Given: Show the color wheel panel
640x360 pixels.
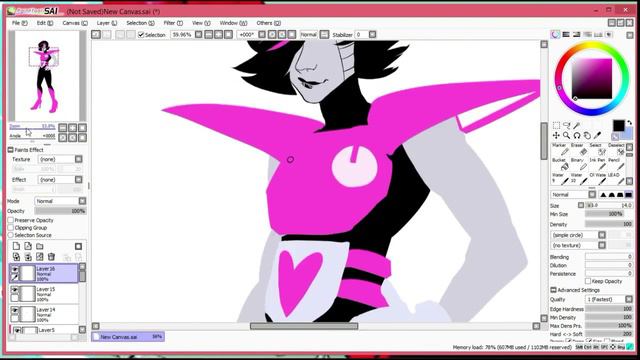Looking at the screenshot, I should coord(555,35).
